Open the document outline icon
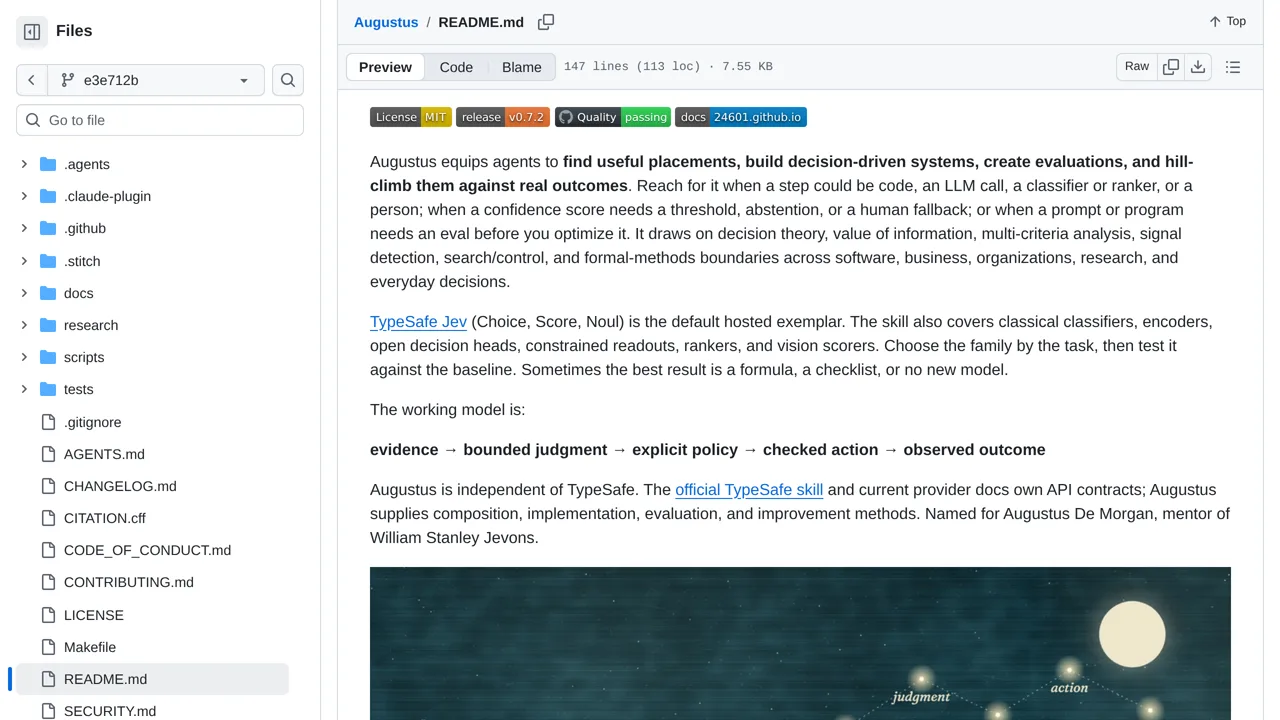This screenshot has height=720, width=1280. pyautogui.click(x=1233, y=67)
